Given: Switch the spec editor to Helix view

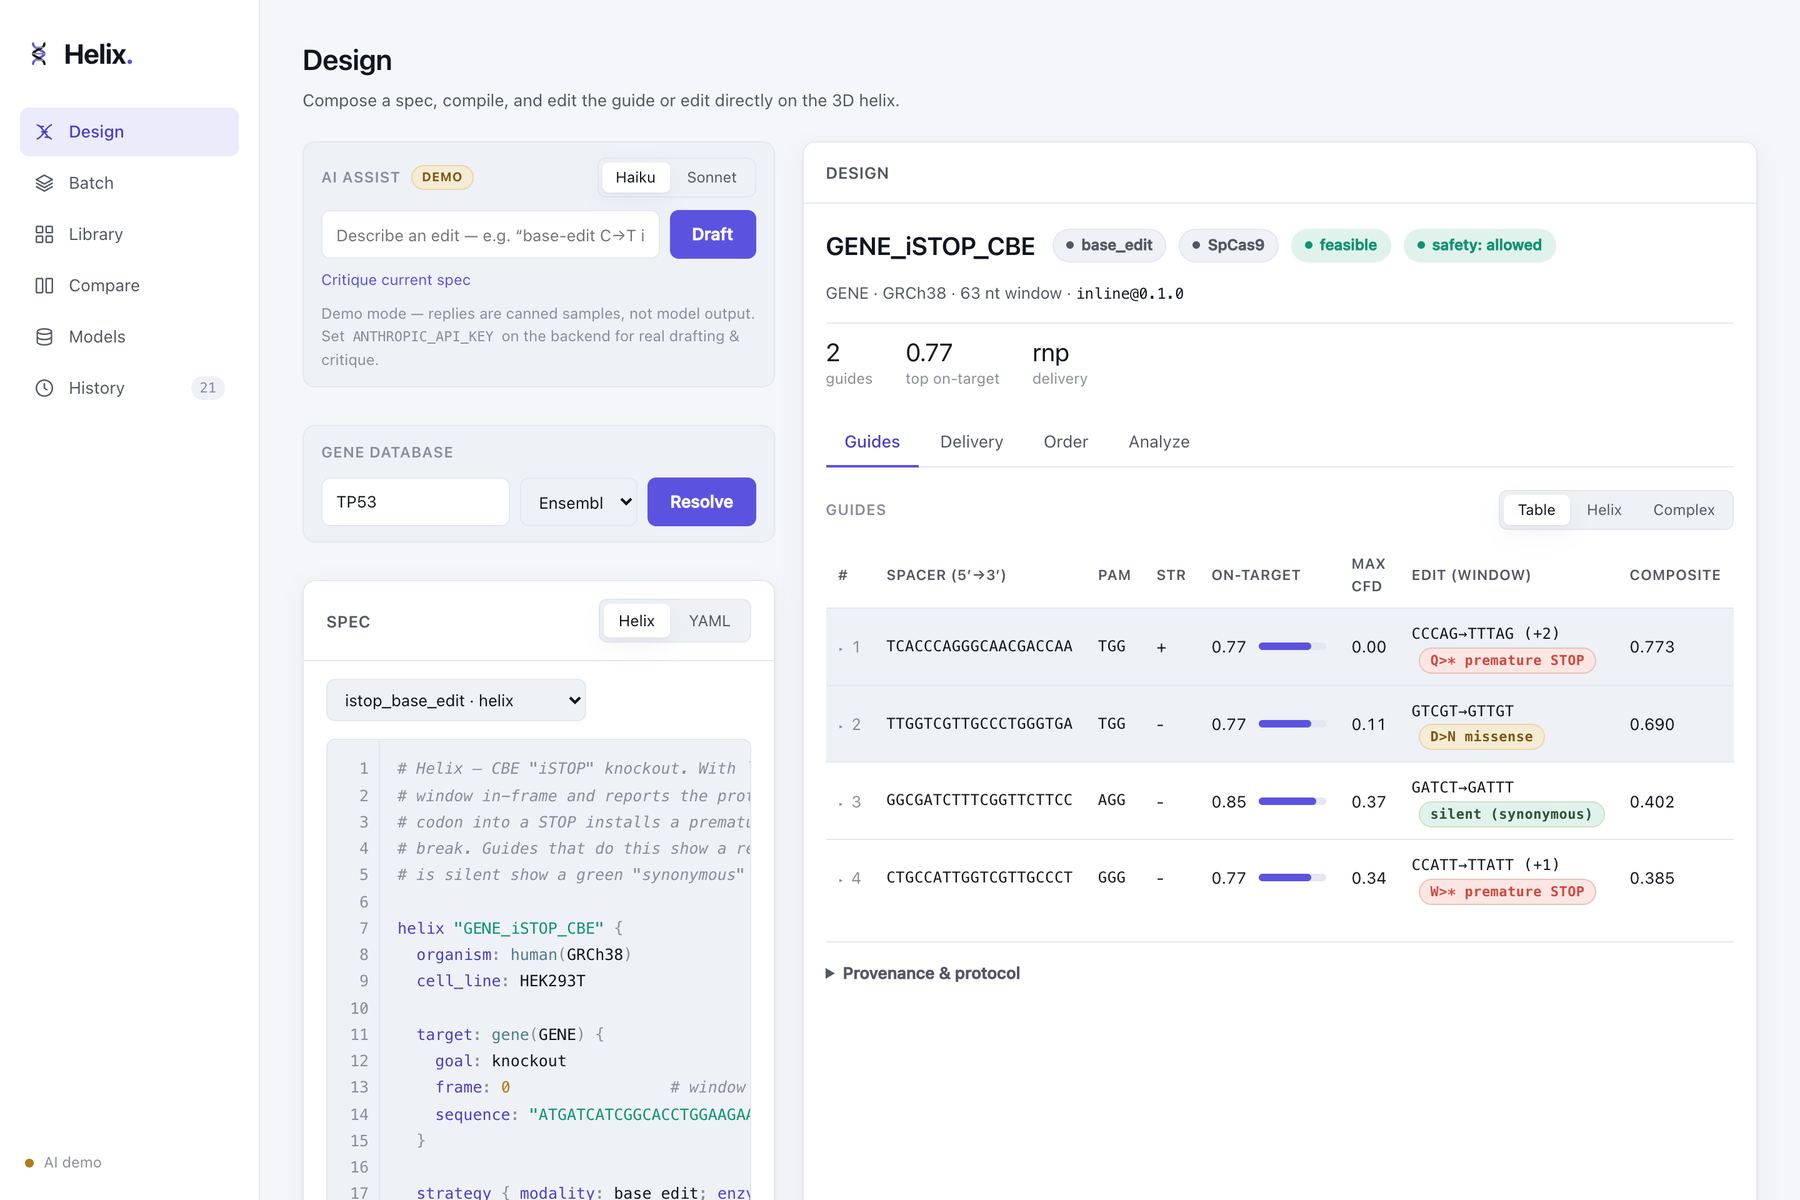Looking at the screenshot, I should (636, 621).
